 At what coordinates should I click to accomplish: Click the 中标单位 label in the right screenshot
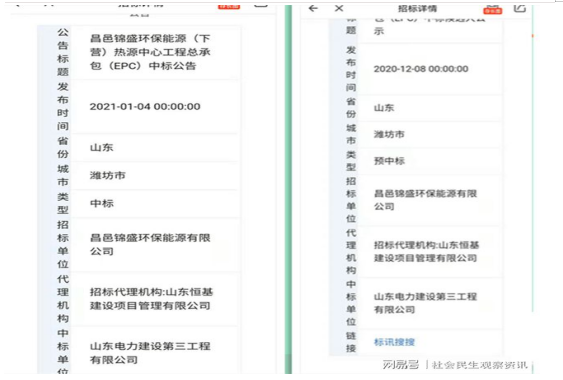(351, 303)
